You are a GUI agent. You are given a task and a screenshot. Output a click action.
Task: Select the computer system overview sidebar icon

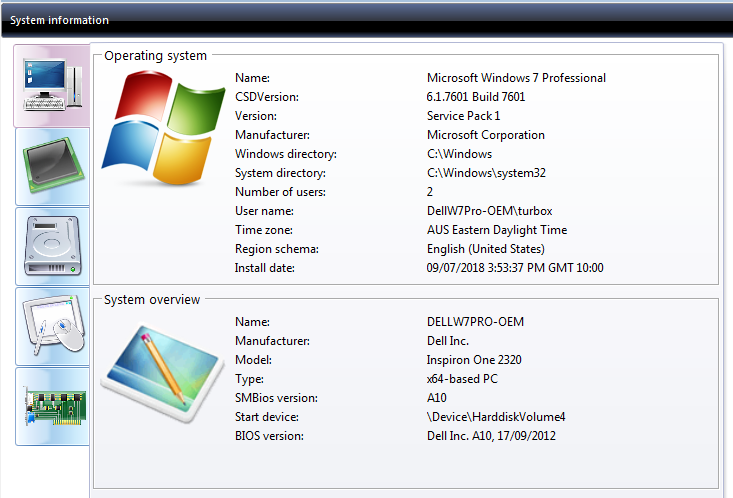(x=52, y=86)
